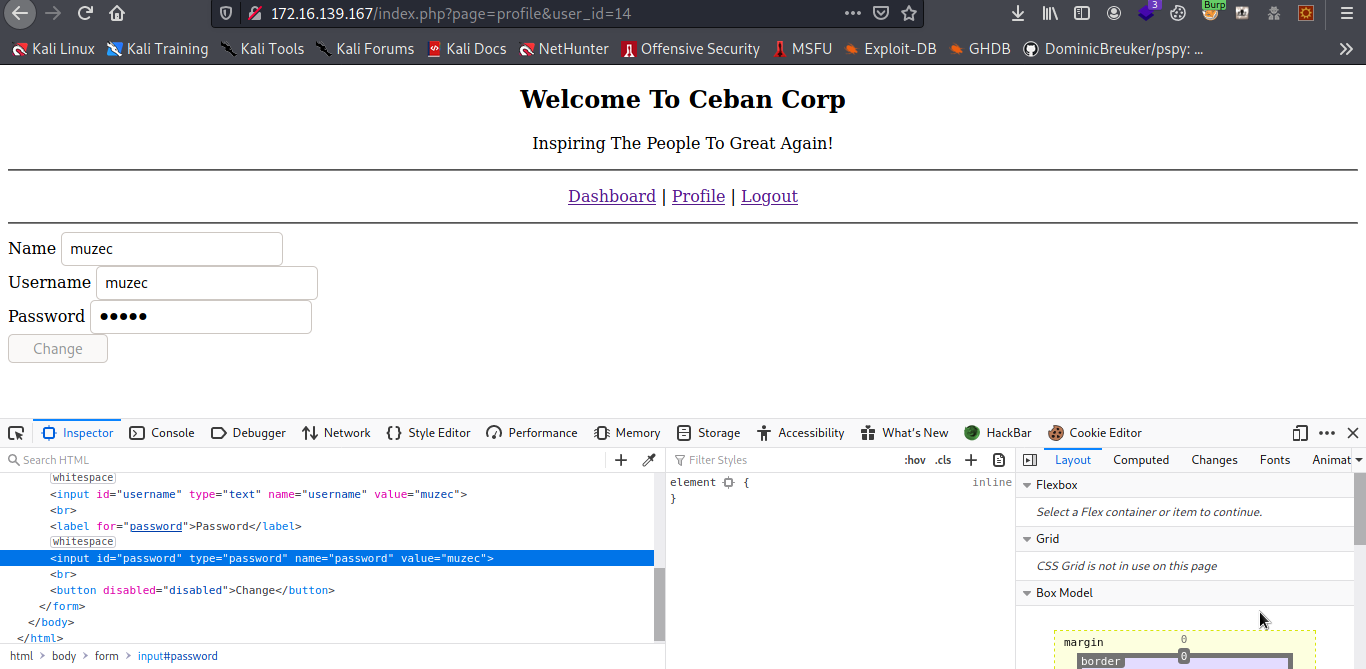
Task: Open the DominicBreuker/pspy bookmark
Action: click(x=1113, y=48)
